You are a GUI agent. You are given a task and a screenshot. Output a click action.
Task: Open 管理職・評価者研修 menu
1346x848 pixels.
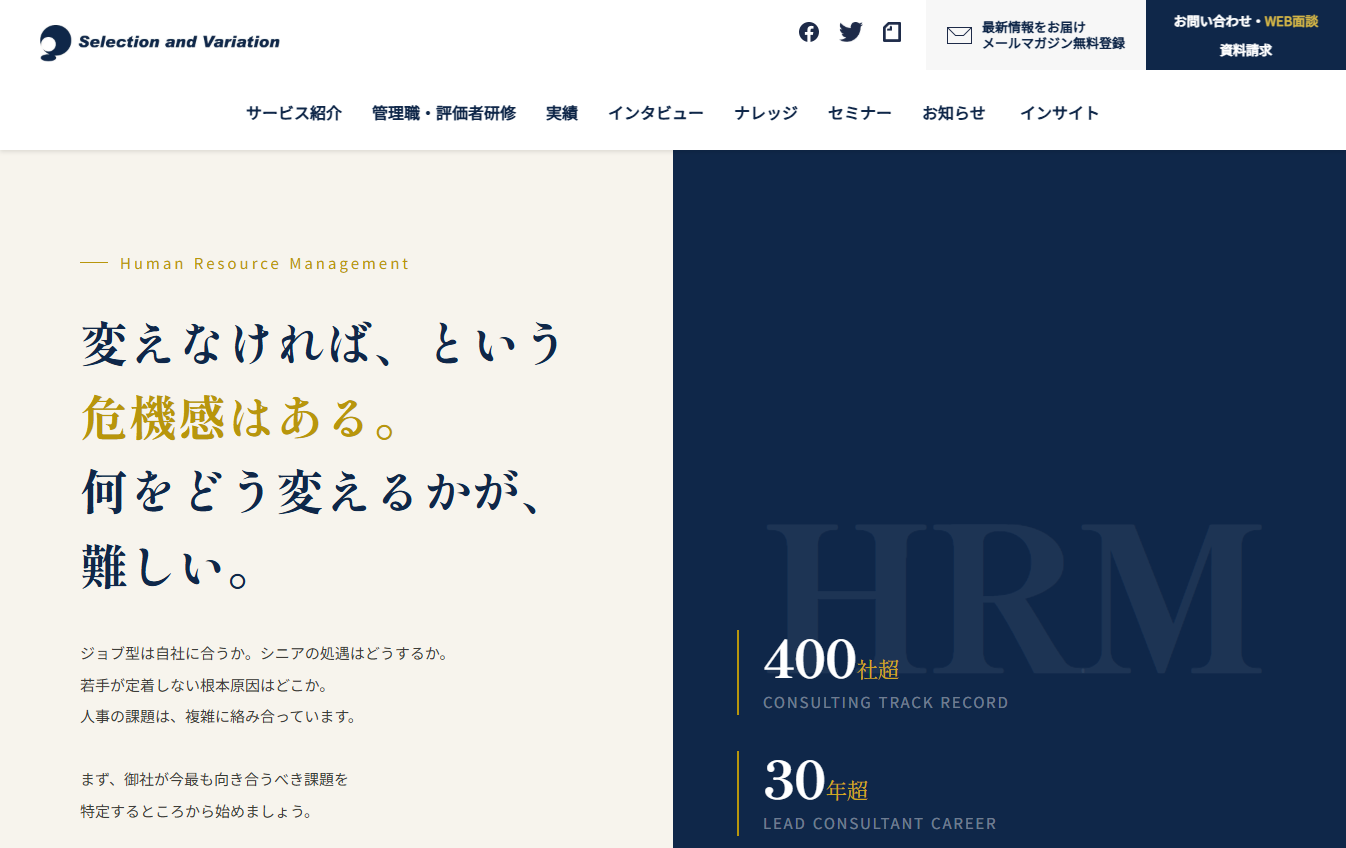click(x=444, y=113)
